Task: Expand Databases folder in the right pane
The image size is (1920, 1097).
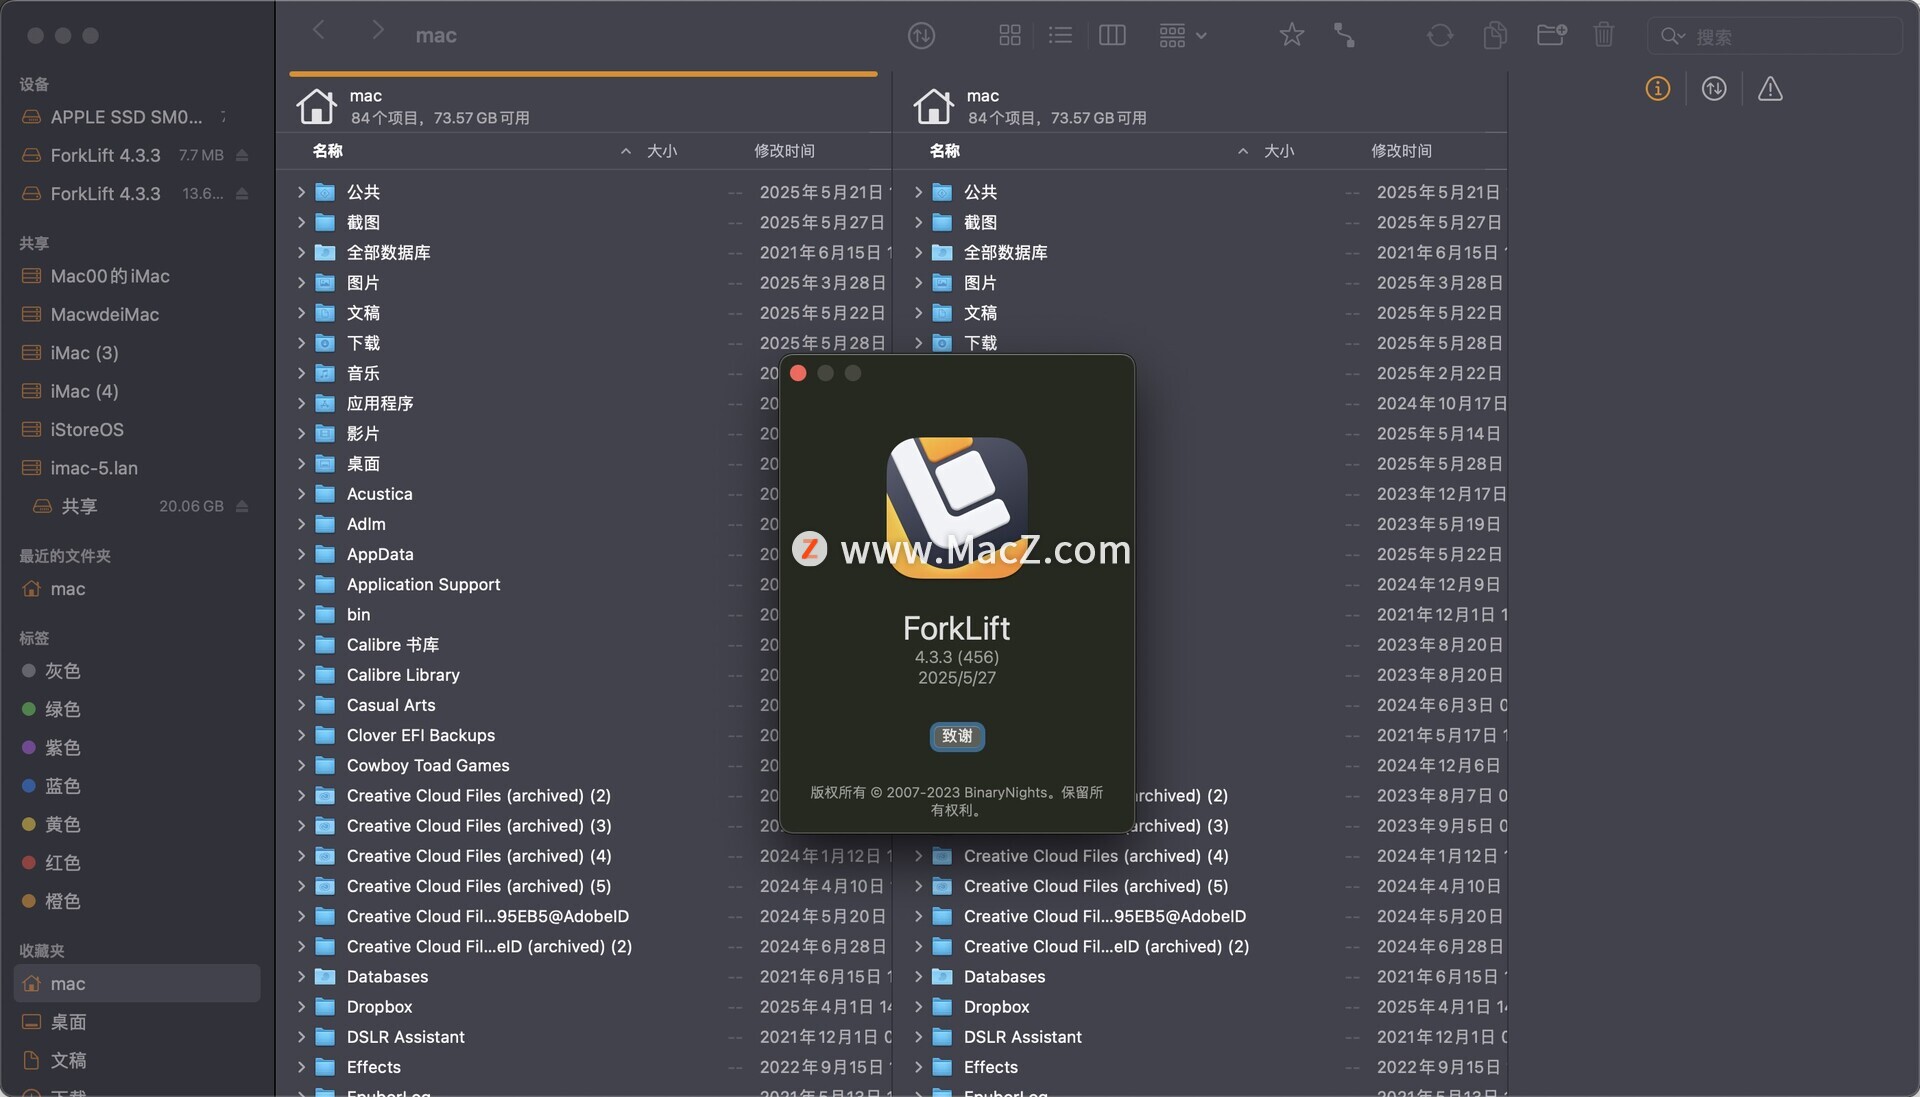Action: tap(918, 977)
